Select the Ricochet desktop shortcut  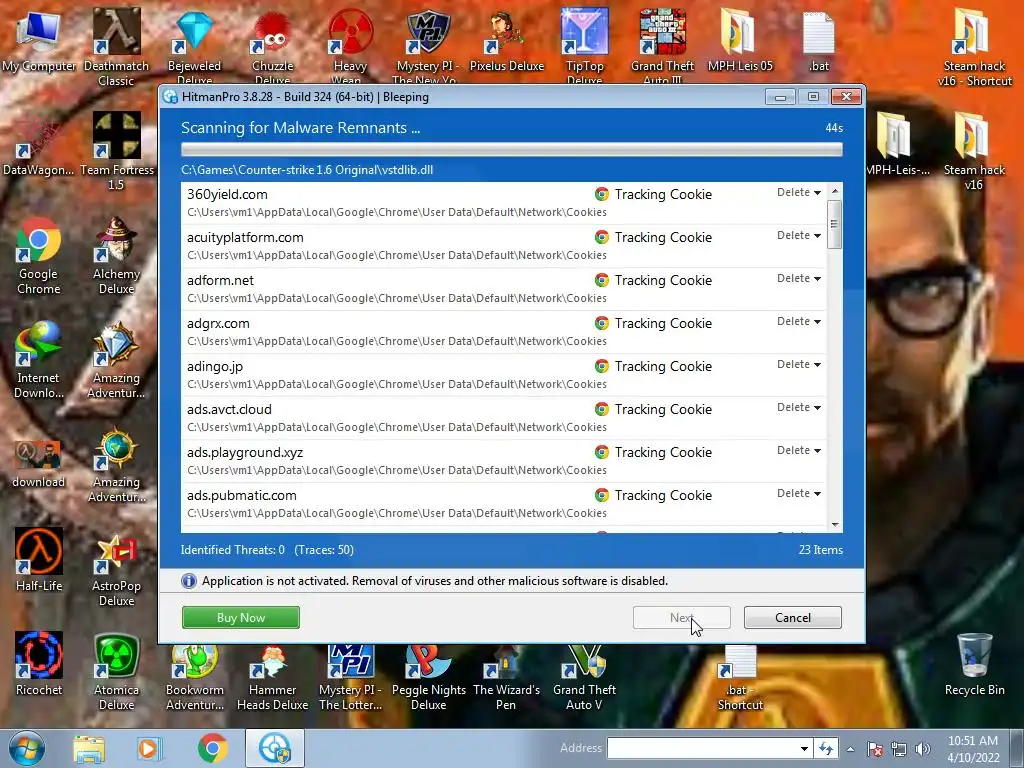(x=39, y=664)
